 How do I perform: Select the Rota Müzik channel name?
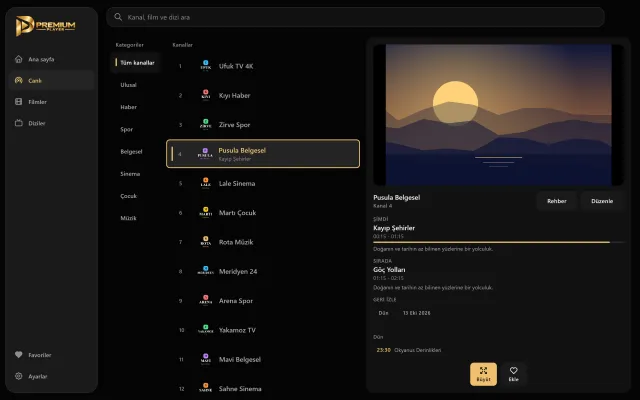[x=236, y=242]
